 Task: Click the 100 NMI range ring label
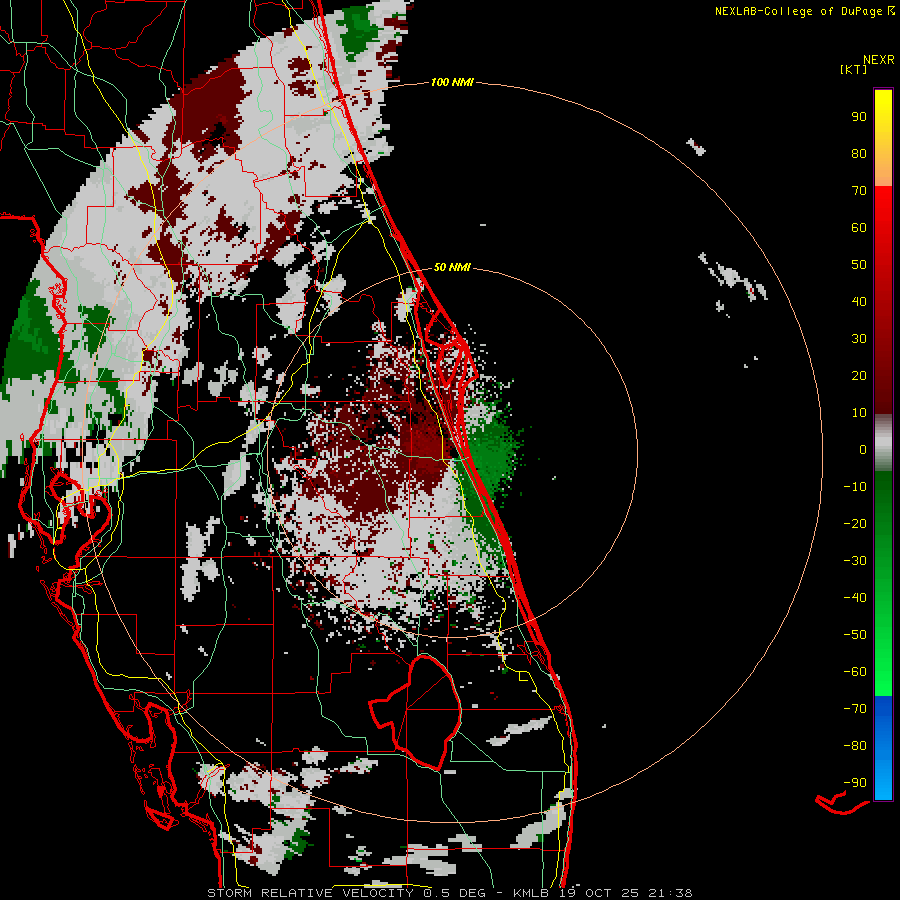point(452,83)
